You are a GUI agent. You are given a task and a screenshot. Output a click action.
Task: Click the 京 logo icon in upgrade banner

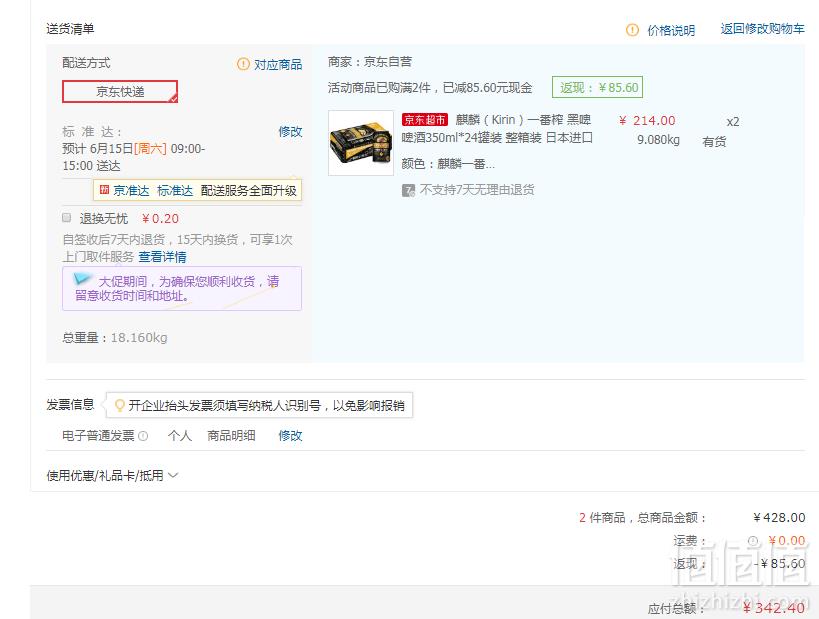104,190
